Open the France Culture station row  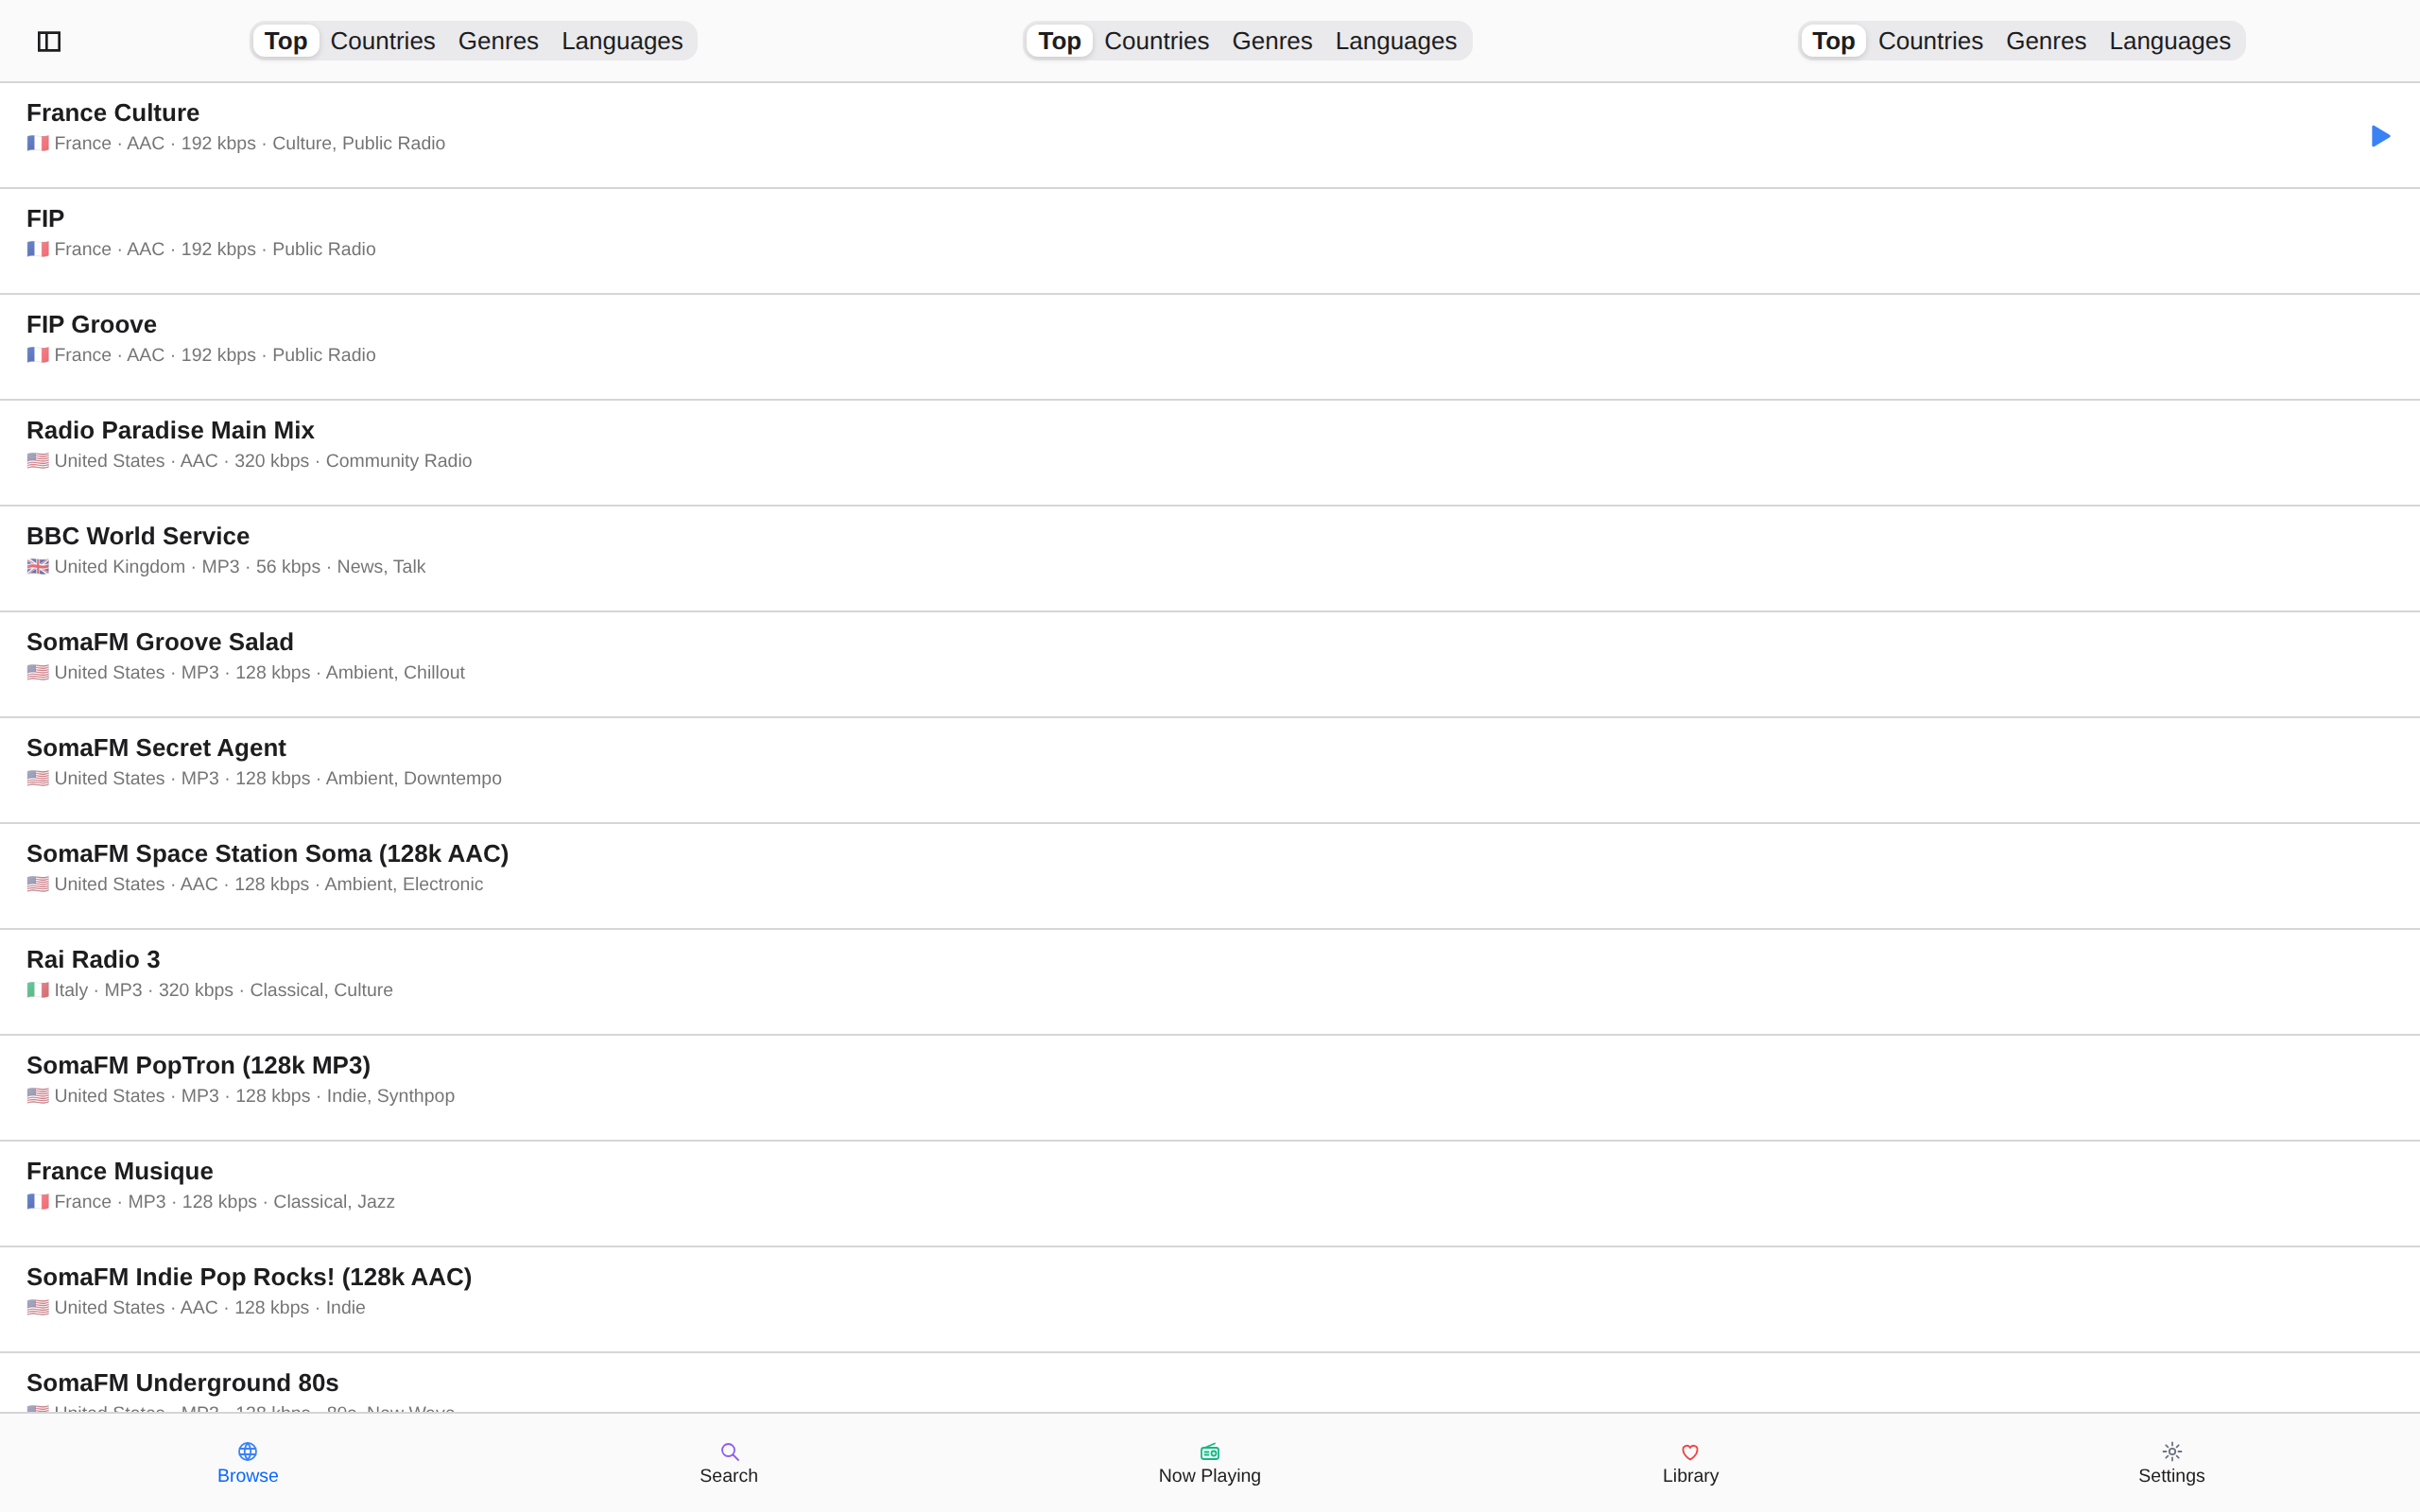pos(1210,135)
